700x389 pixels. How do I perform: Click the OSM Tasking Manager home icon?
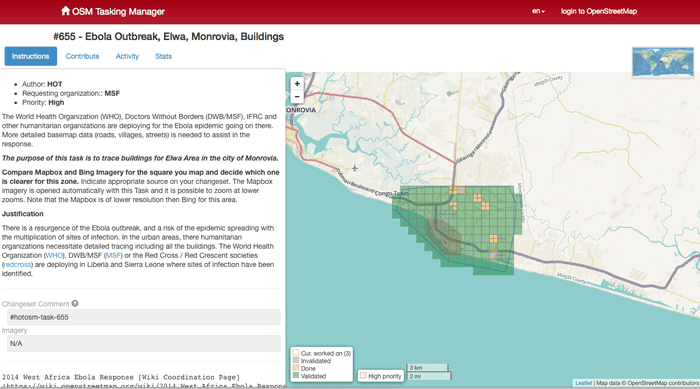pyautogui.click(x=65, y=11)
